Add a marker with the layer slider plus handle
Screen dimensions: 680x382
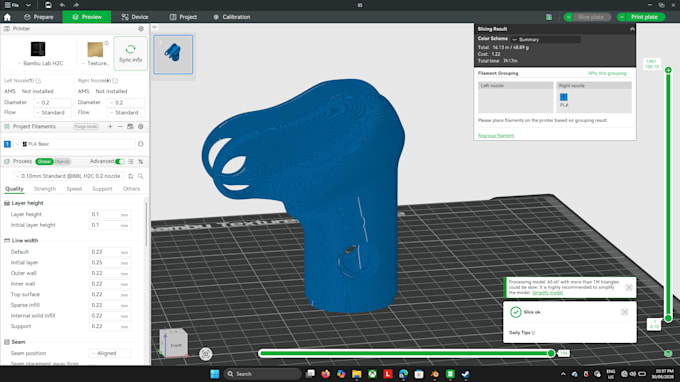[668, 70]
